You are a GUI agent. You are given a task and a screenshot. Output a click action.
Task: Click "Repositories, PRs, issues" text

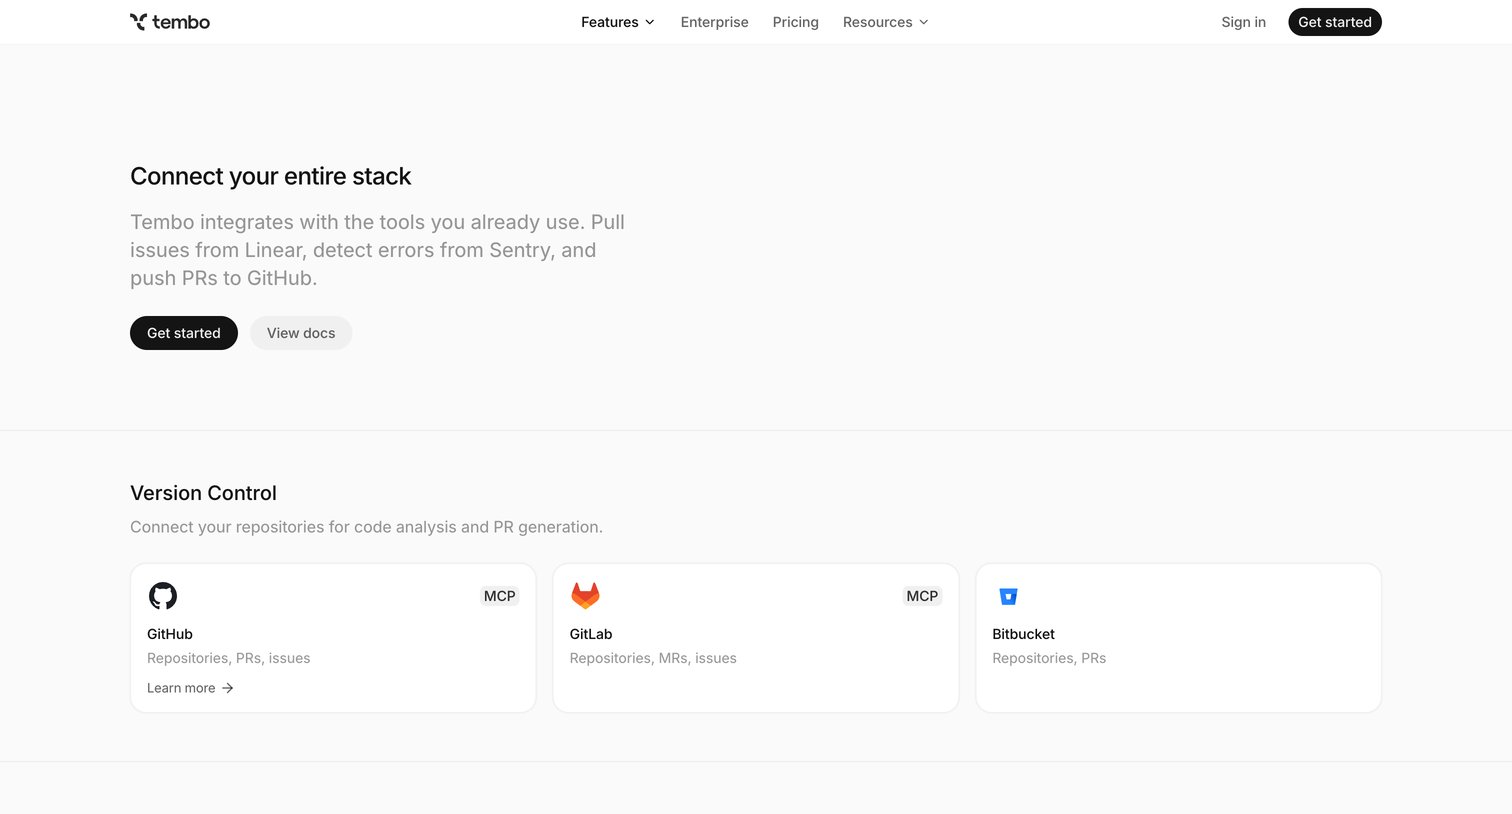[229, 658]
